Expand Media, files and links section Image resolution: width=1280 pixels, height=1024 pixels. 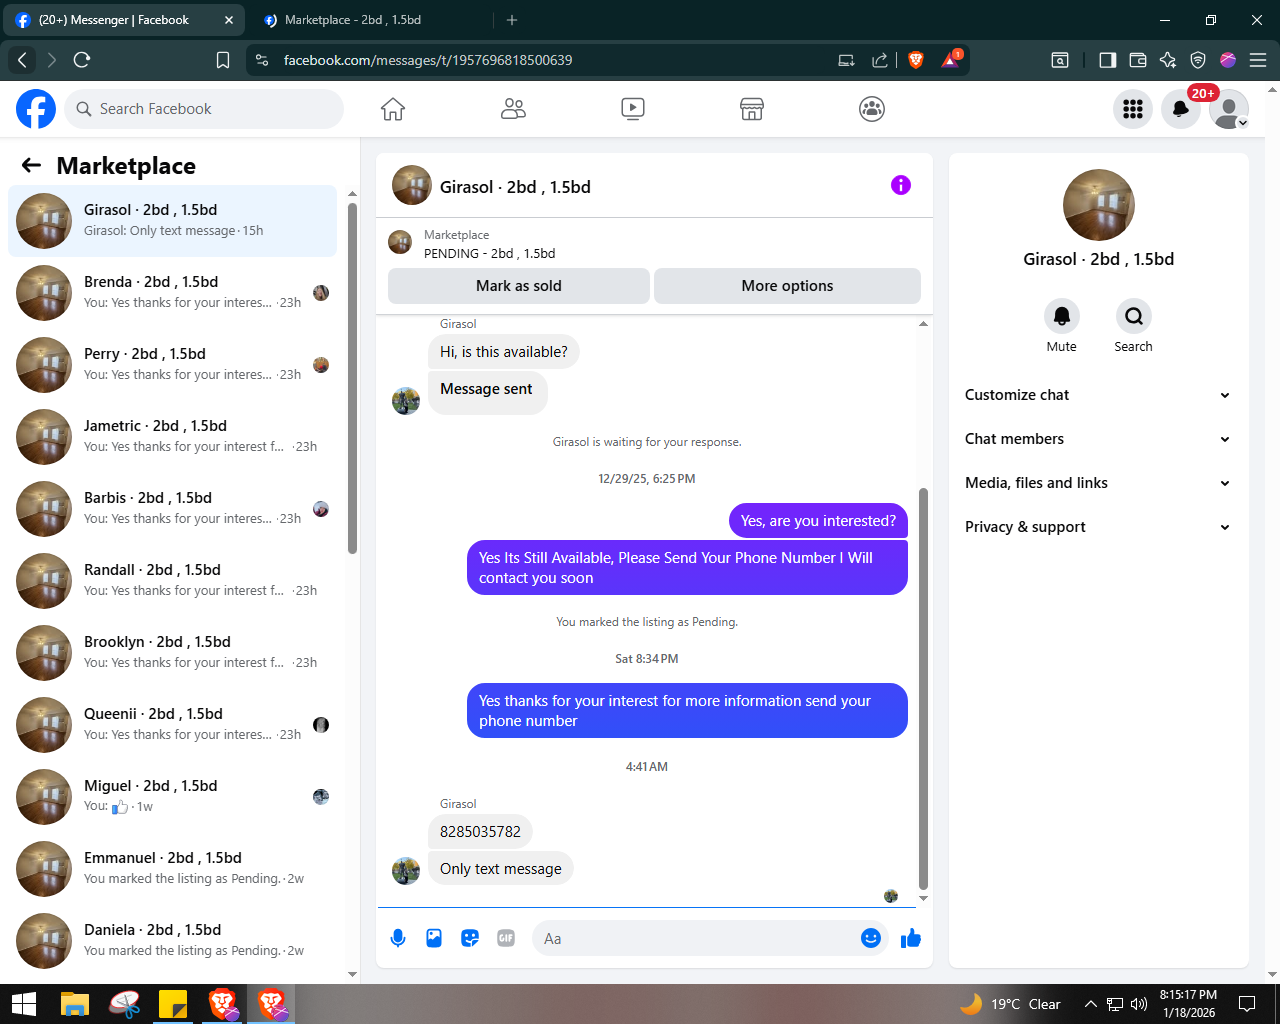pyautogui.click(x=1098, y=483)
